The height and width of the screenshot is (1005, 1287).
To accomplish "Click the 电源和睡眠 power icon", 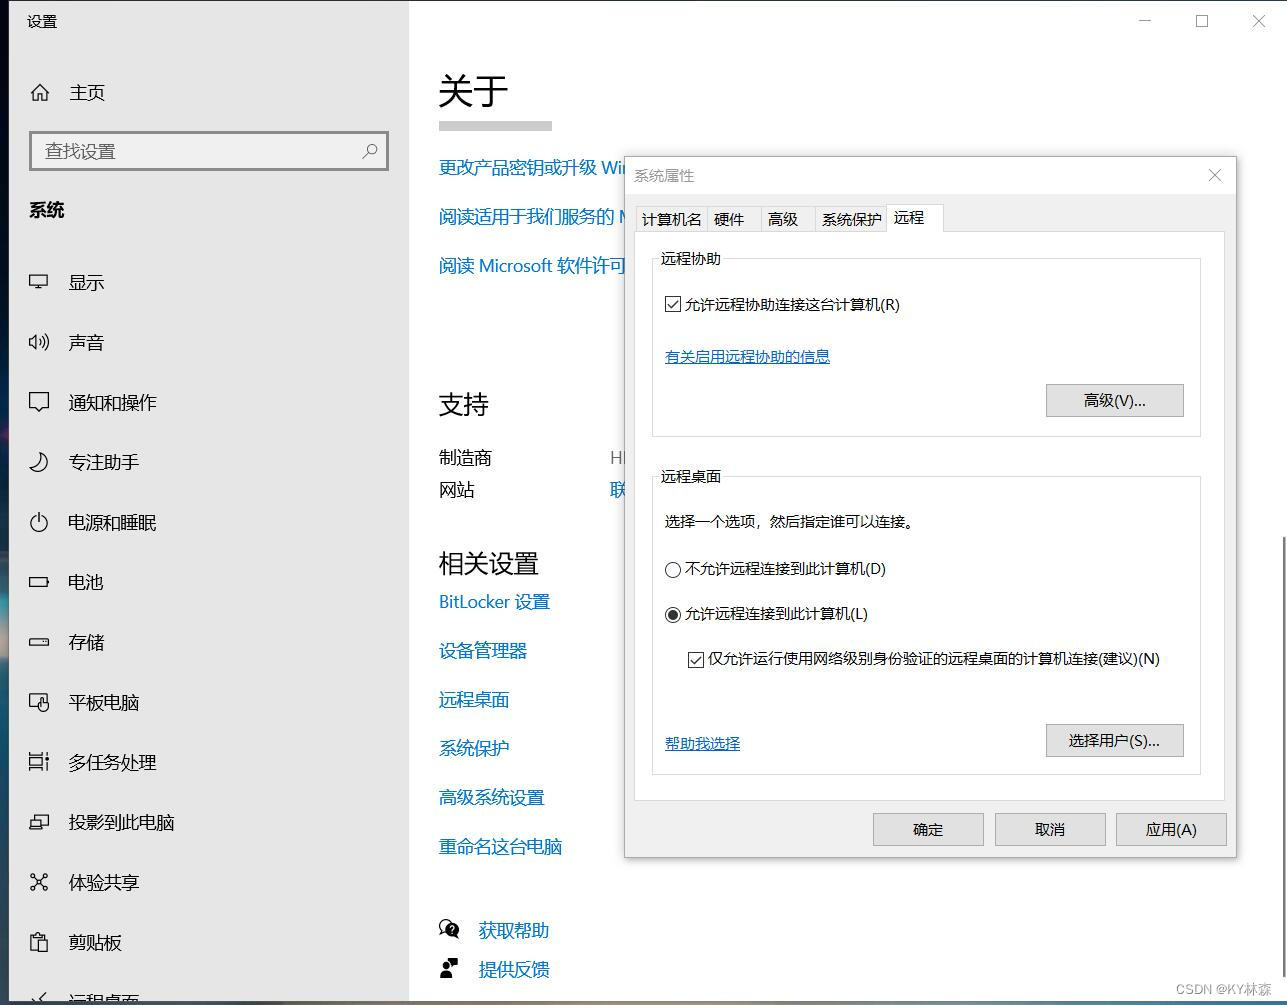I will (39, 522).
